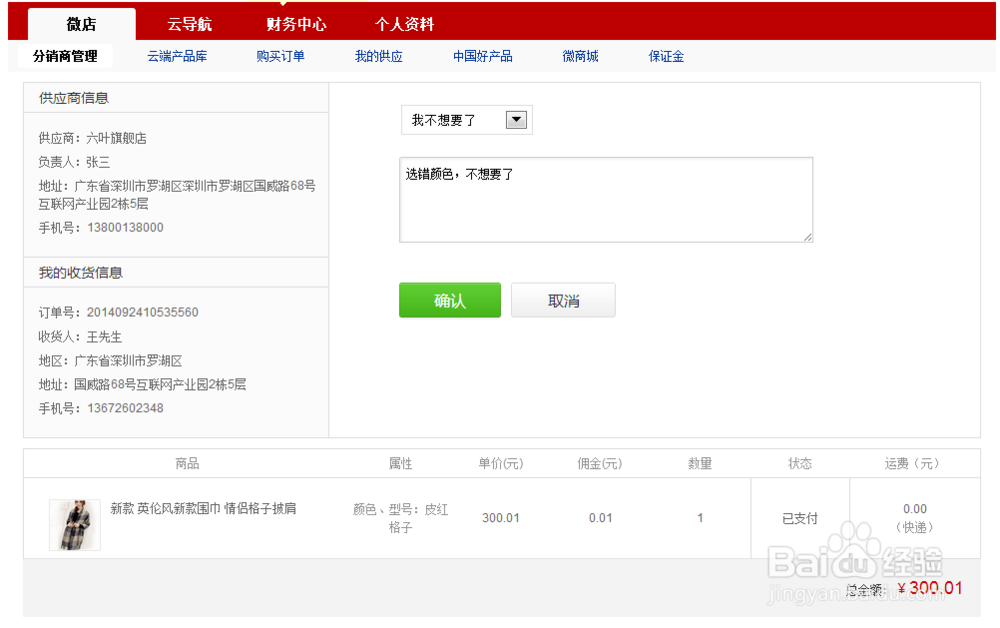Open the 微店 tab
1000x628 pixels.
point(83,23)
